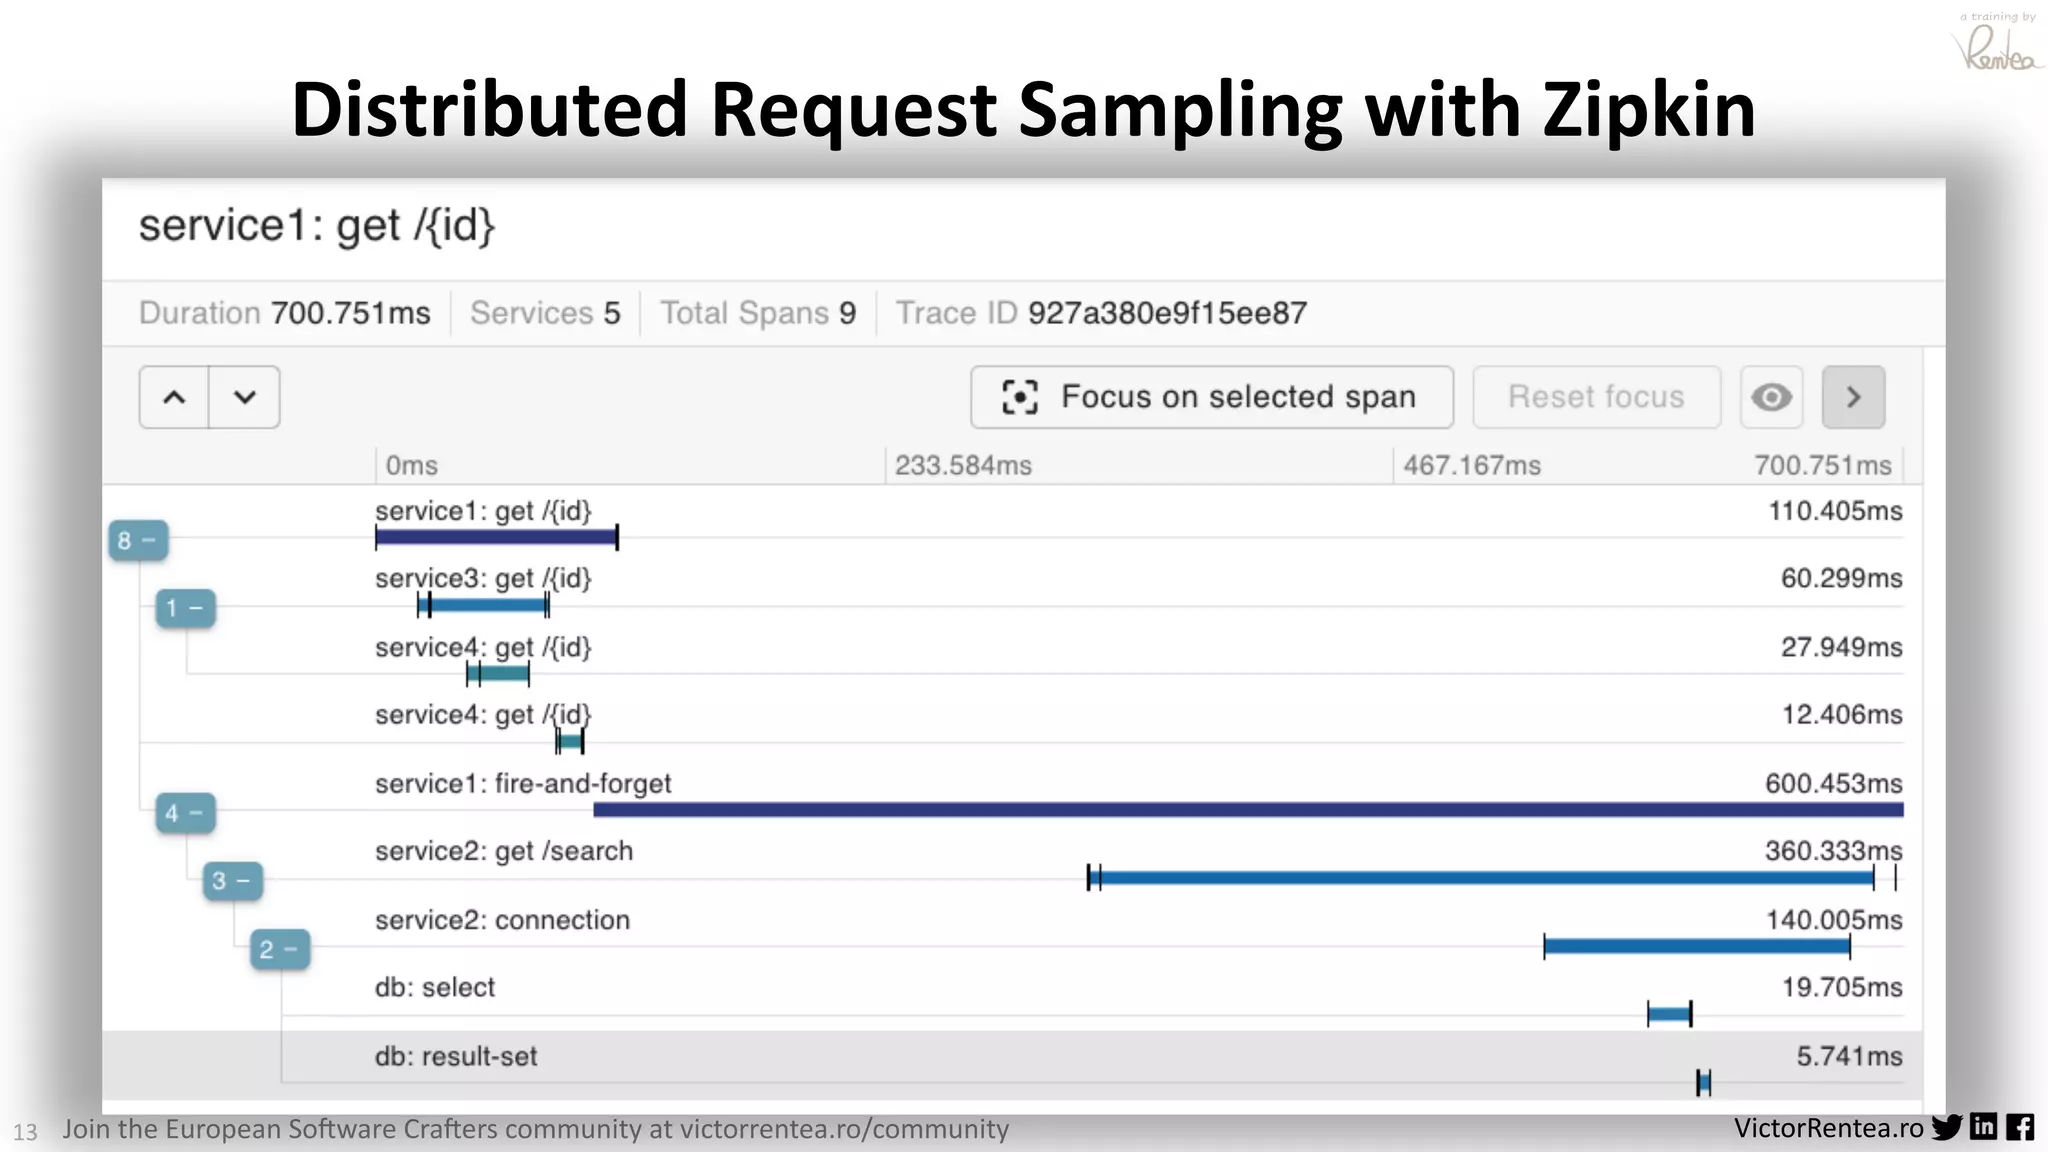Click the down arrow to select next span
The width and height of the screenshot is (2048, 1152).
tap(245, 397)
